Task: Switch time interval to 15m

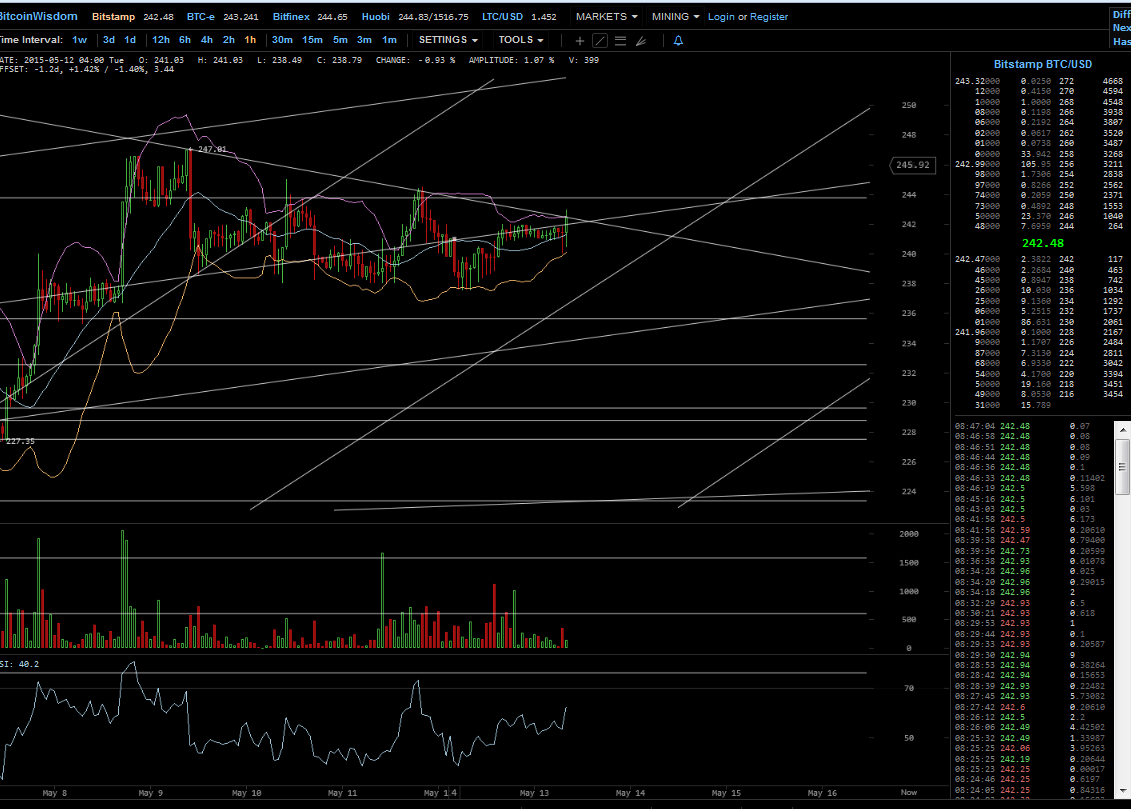Action: [x=312, y=40]
